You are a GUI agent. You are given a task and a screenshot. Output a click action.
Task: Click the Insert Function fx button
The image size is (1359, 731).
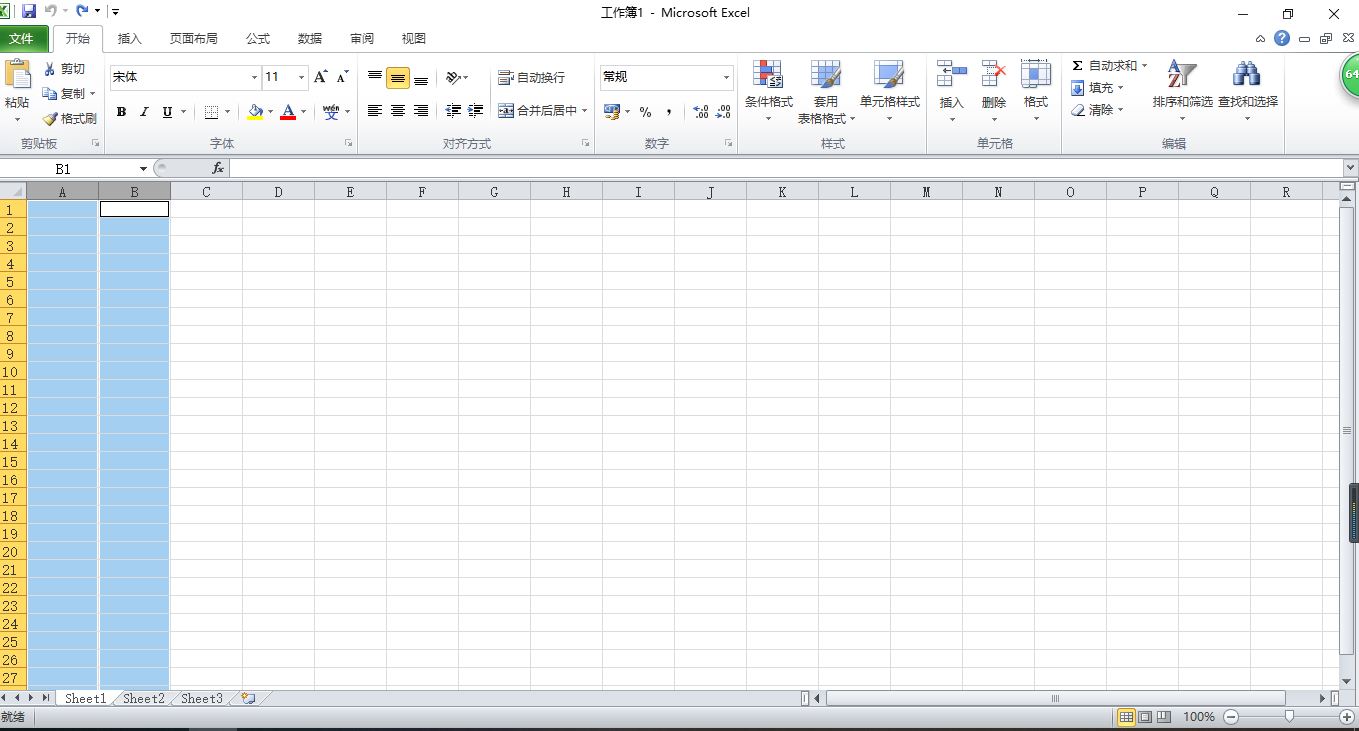coord(218,169)
